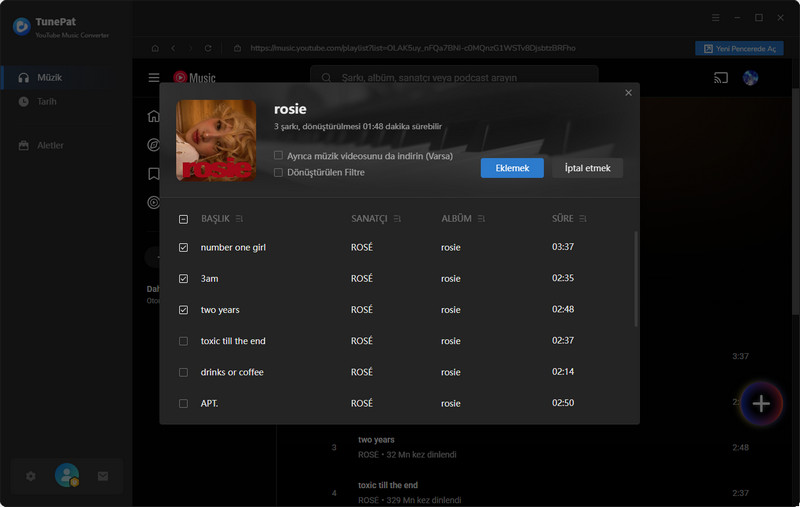The height and width of the screenshot is (507, 800).
Task: Sort by SANATÇI column icon
Action: click(x=397, y=219)
